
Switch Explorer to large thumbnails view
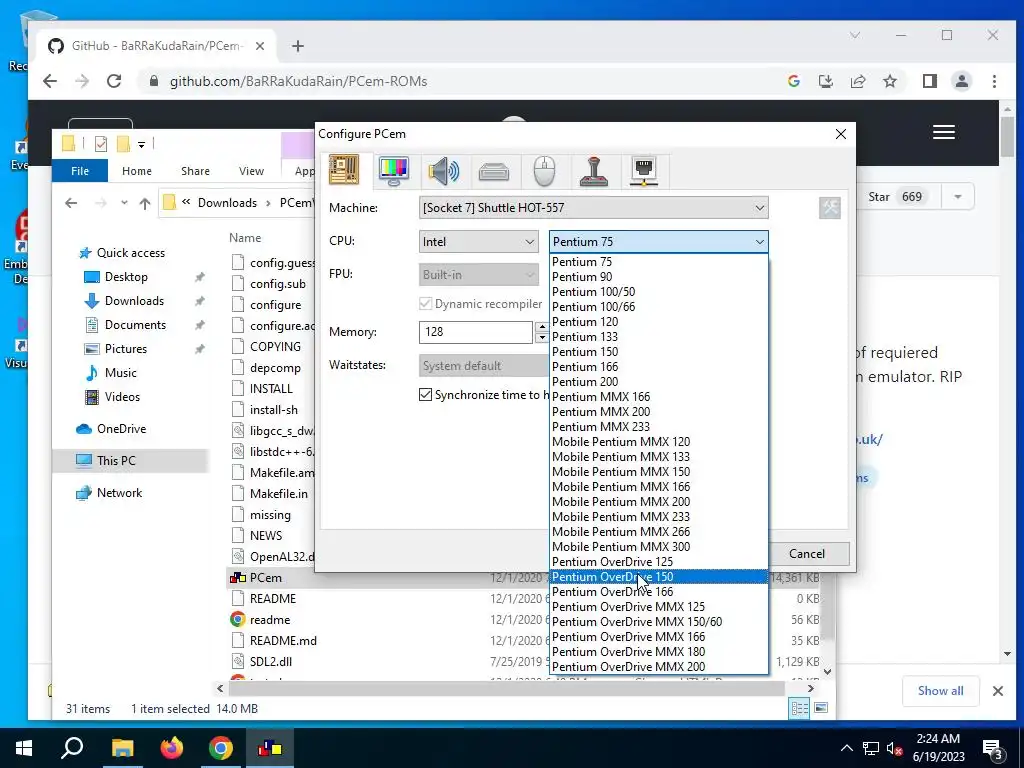coord(821,708)
